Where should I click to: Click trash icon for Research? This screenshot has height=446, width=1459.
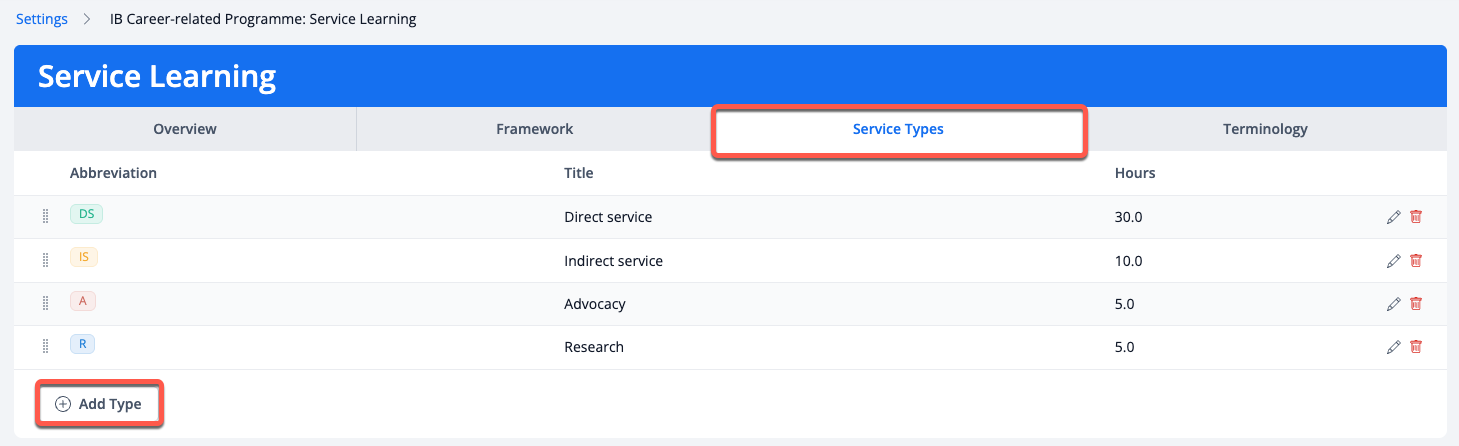tap(1415, 347)
